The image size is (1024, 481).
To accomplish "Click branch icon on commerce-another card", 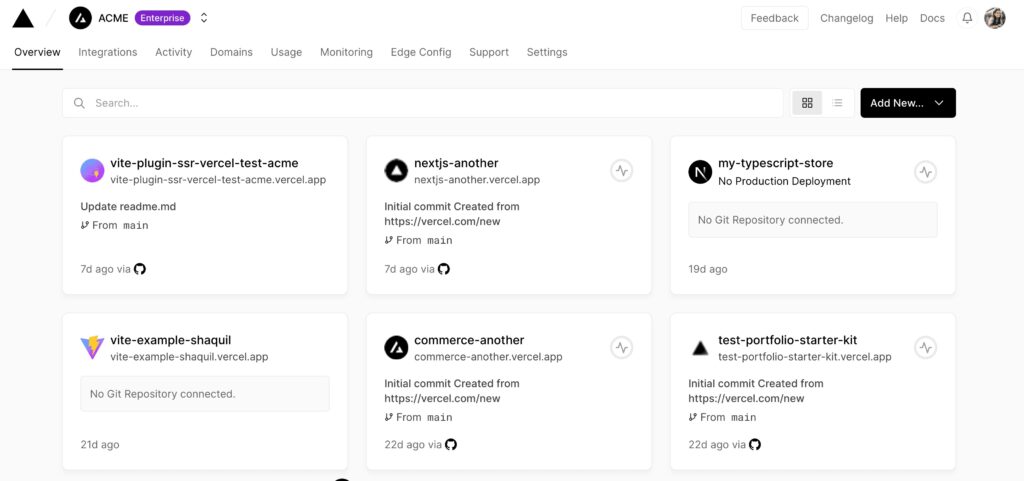I will point(389,417).
